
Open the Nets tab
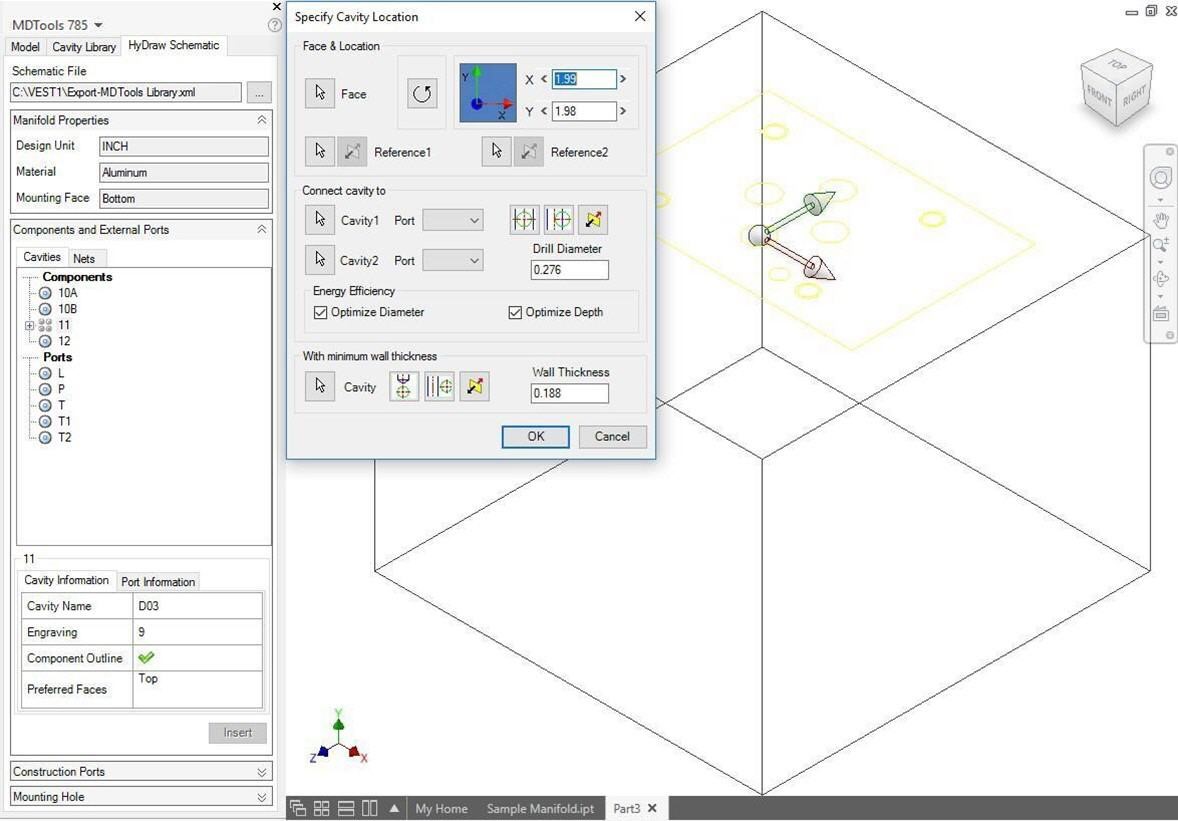[84, 258]
